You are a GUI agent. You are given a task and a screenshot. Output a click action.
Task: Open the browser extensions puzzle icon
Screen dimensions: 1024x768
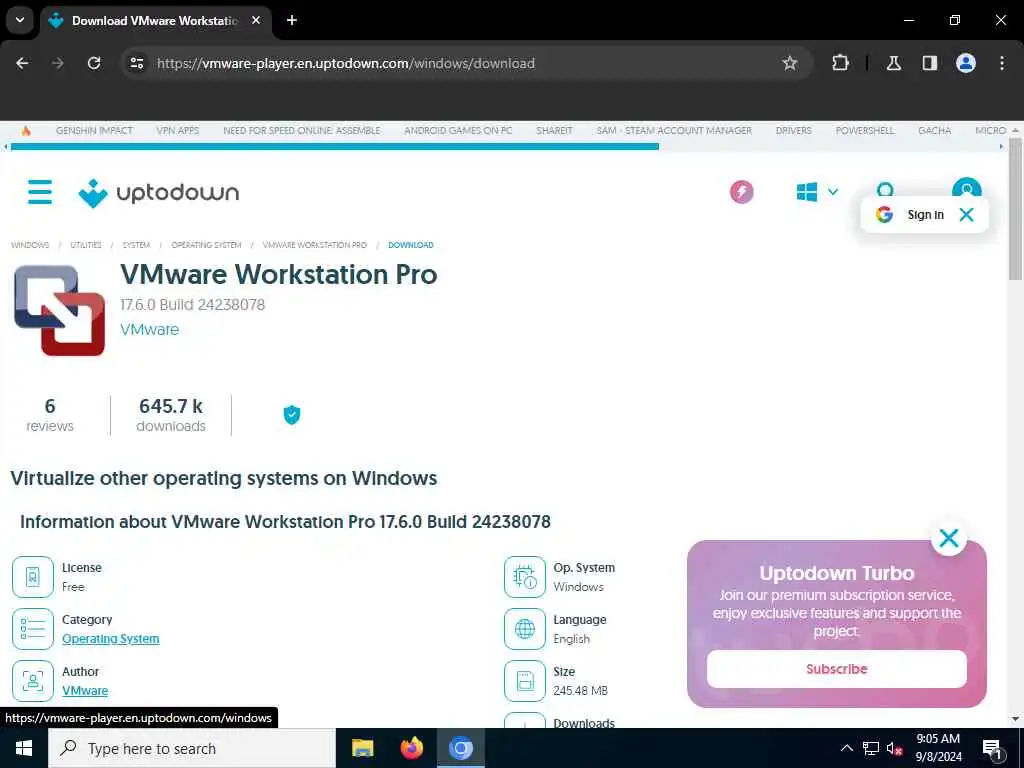point(840,63)
